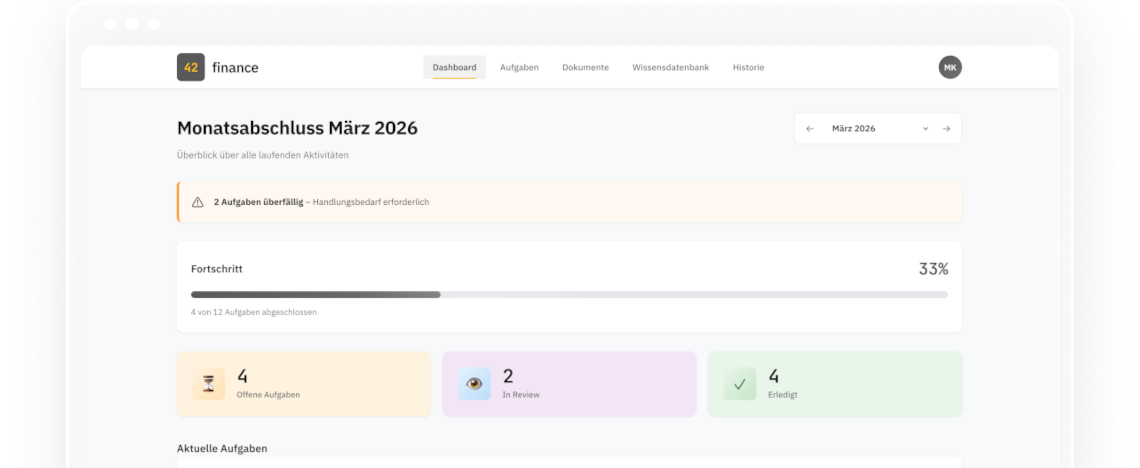Image resolution: width=1140 pixels, height=468 pixels.
Task: Go to next month with right arrow
Action: tap(946, 129)
